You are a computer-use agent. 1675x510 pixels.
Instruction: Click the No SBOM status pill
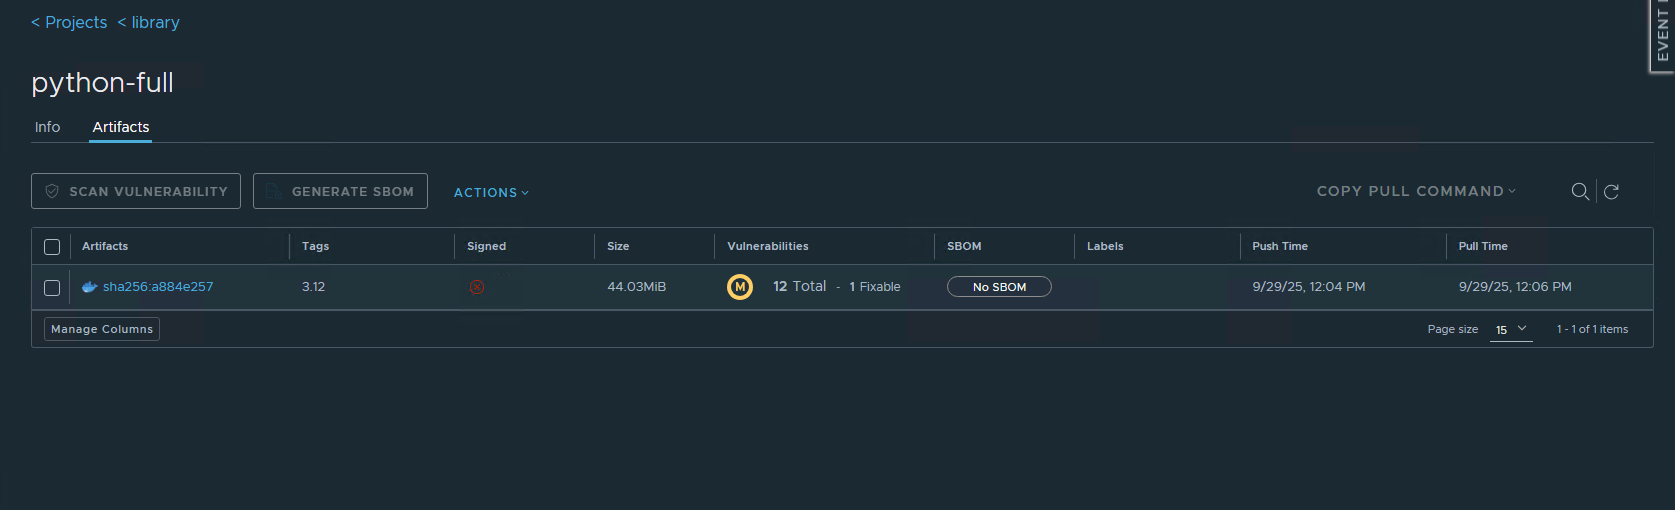[x=999, y=287]
